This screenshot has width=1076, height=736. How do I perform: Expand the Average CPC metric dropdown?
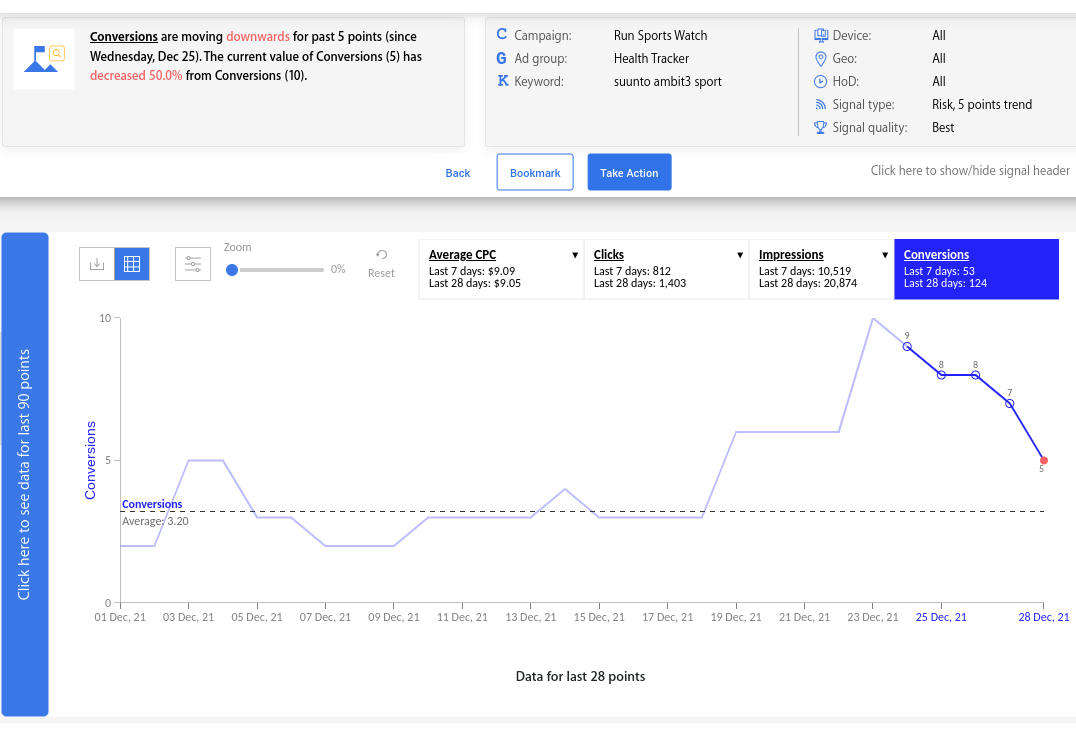pos(575,255)
